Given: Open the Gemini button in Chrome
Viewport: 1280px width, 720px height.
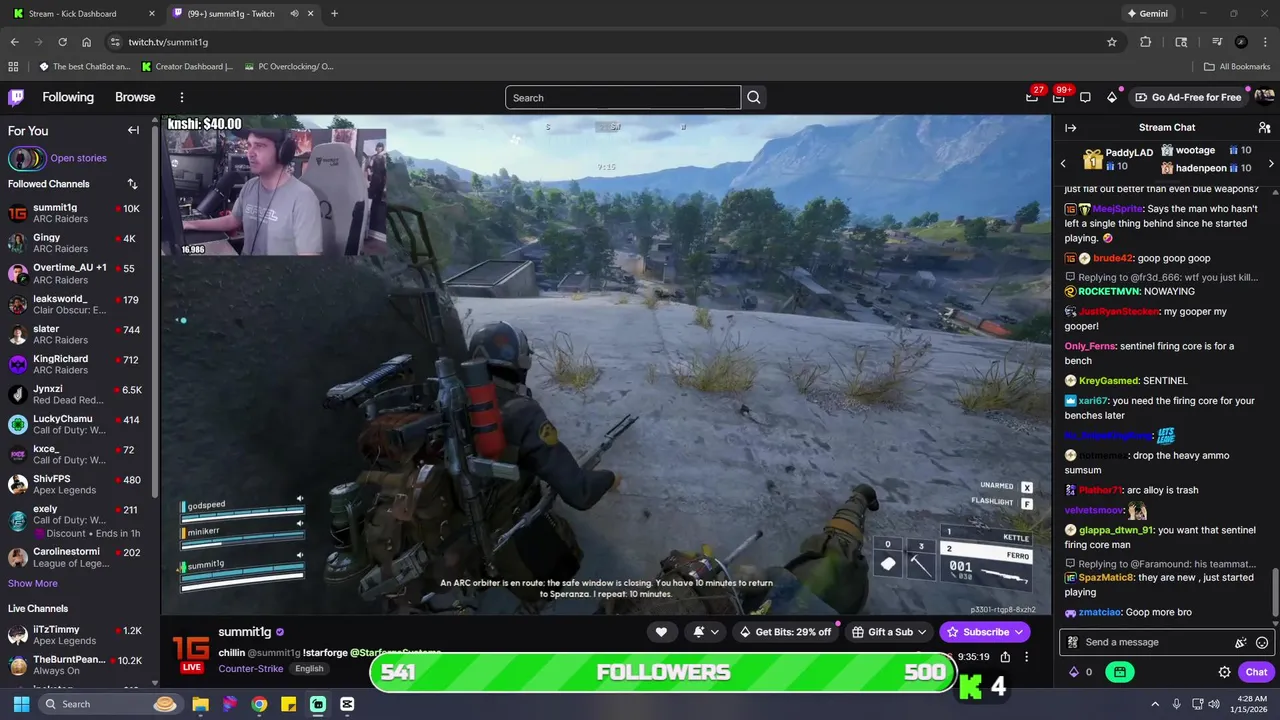Looking at the screenshot, I should [1147, 14].
